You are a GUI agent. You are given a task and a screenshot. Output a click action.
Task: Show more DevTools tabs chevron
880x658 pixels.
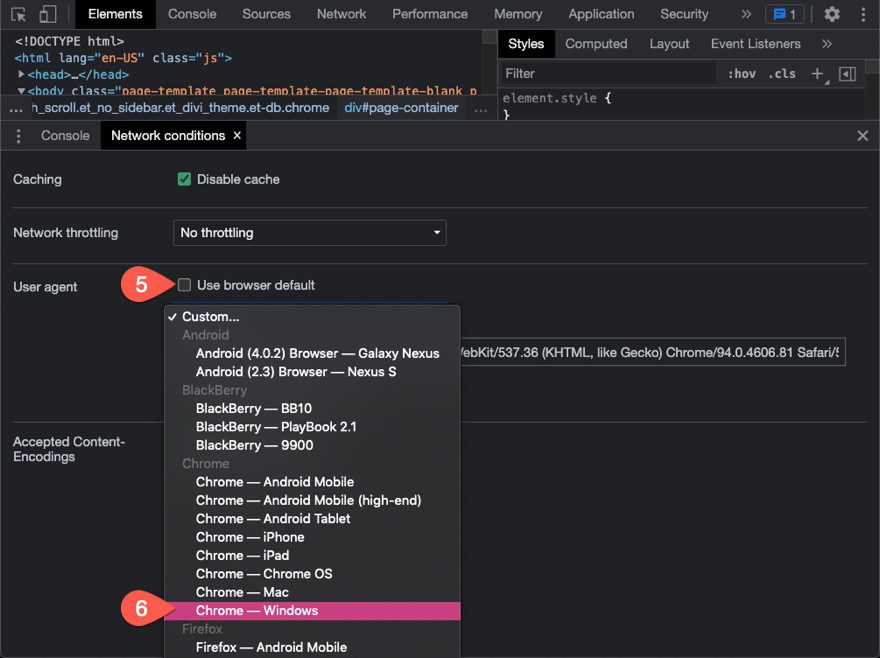746,15
